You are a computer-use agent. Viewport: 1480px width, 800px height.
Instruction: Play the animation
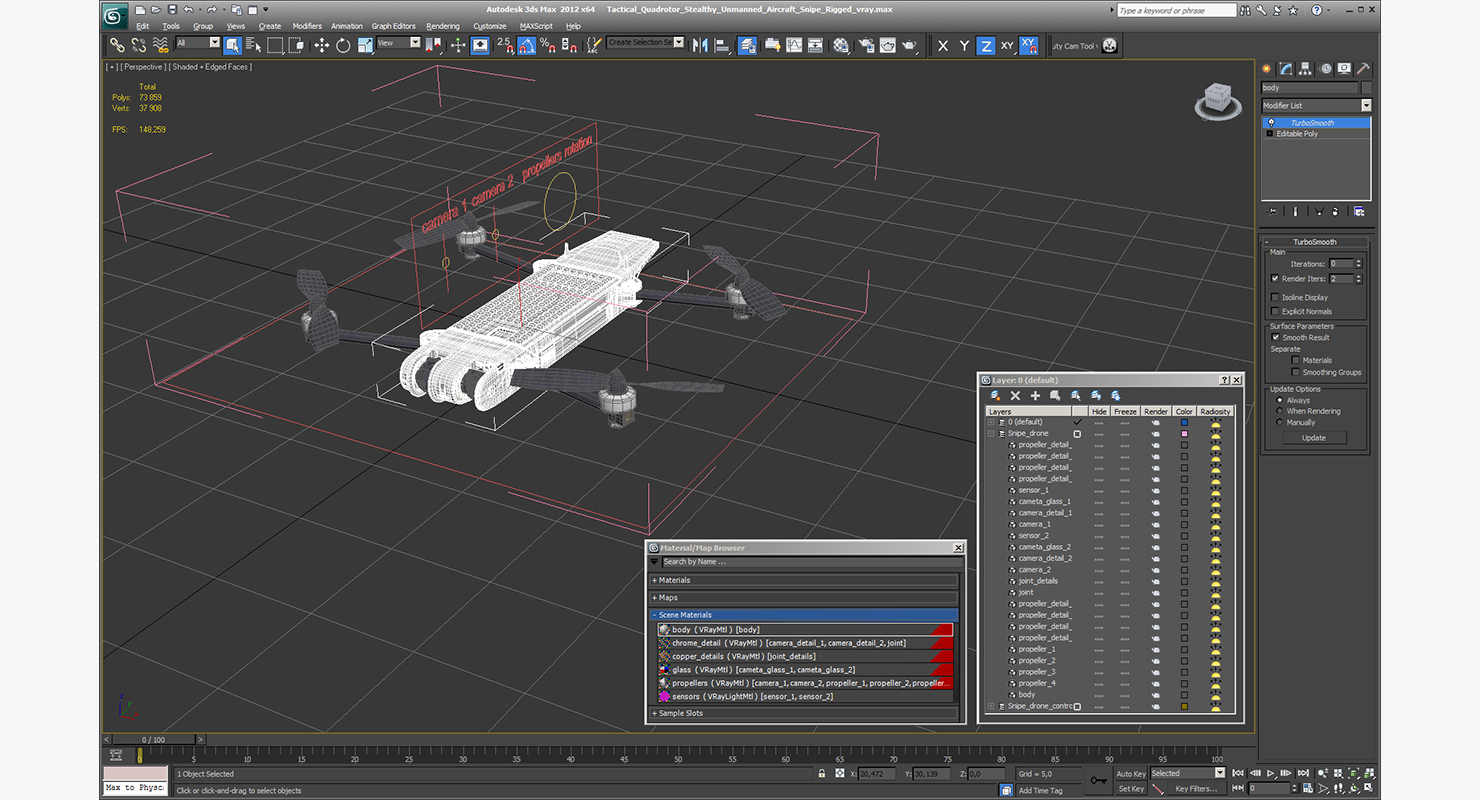point(1271,773)
